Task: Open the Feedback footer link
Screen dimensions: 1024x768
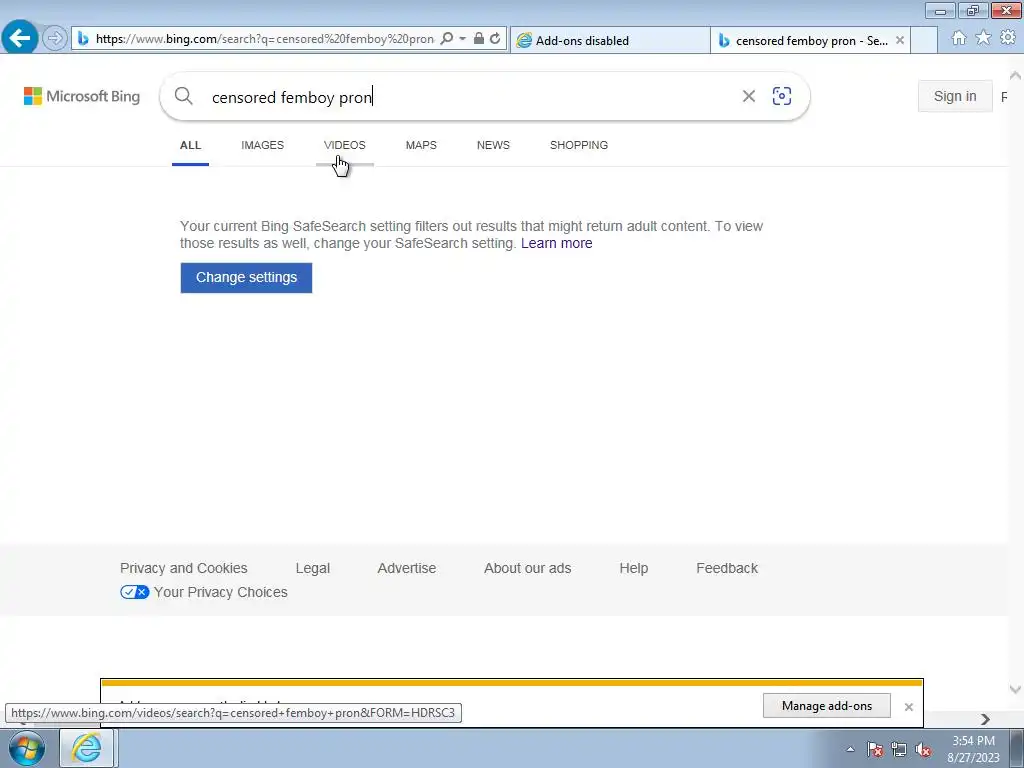Action: (x=727, y=568)
